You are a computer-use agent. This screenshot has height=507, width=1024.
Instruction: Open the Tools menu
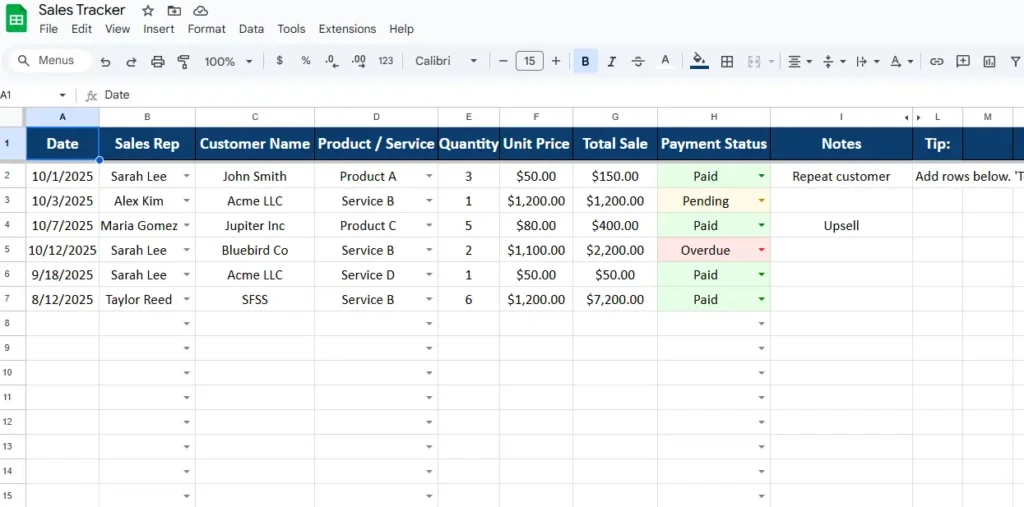(291, 29)
